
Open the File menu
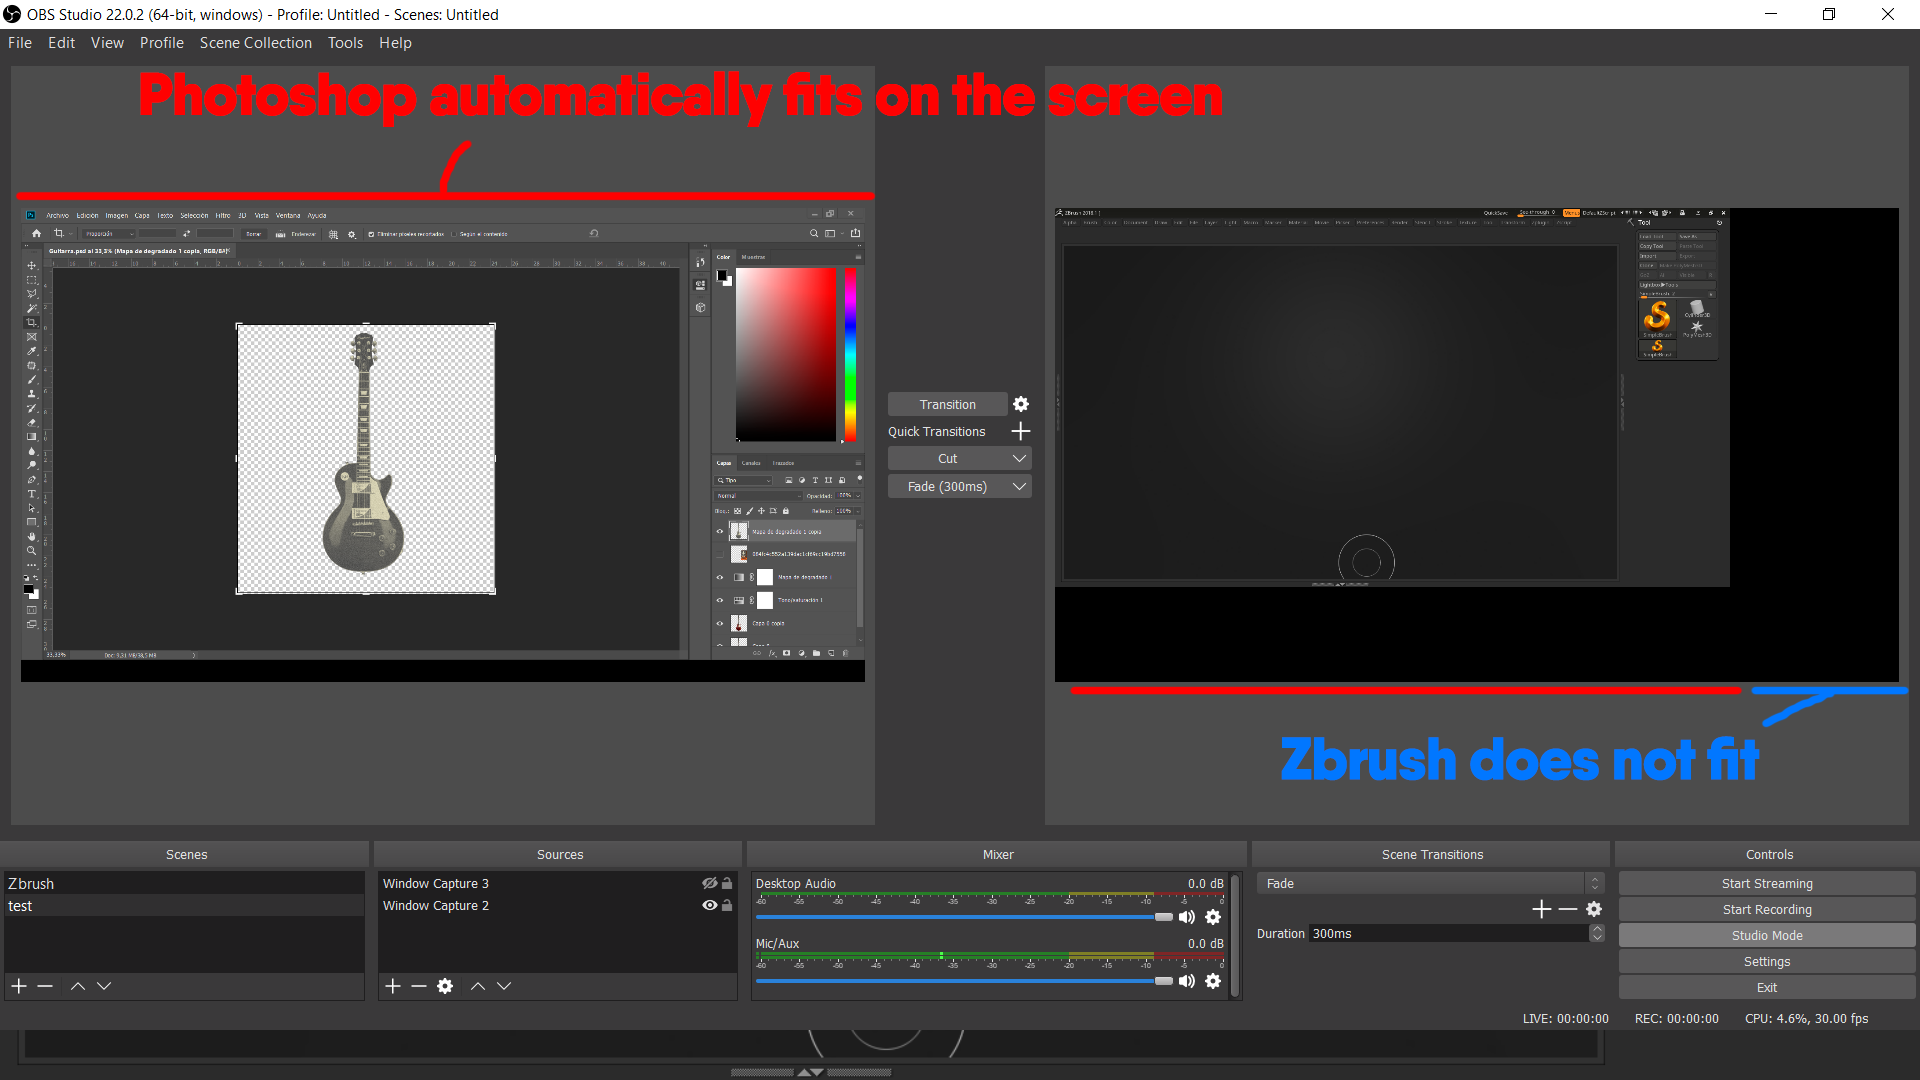tap(20, 42)
